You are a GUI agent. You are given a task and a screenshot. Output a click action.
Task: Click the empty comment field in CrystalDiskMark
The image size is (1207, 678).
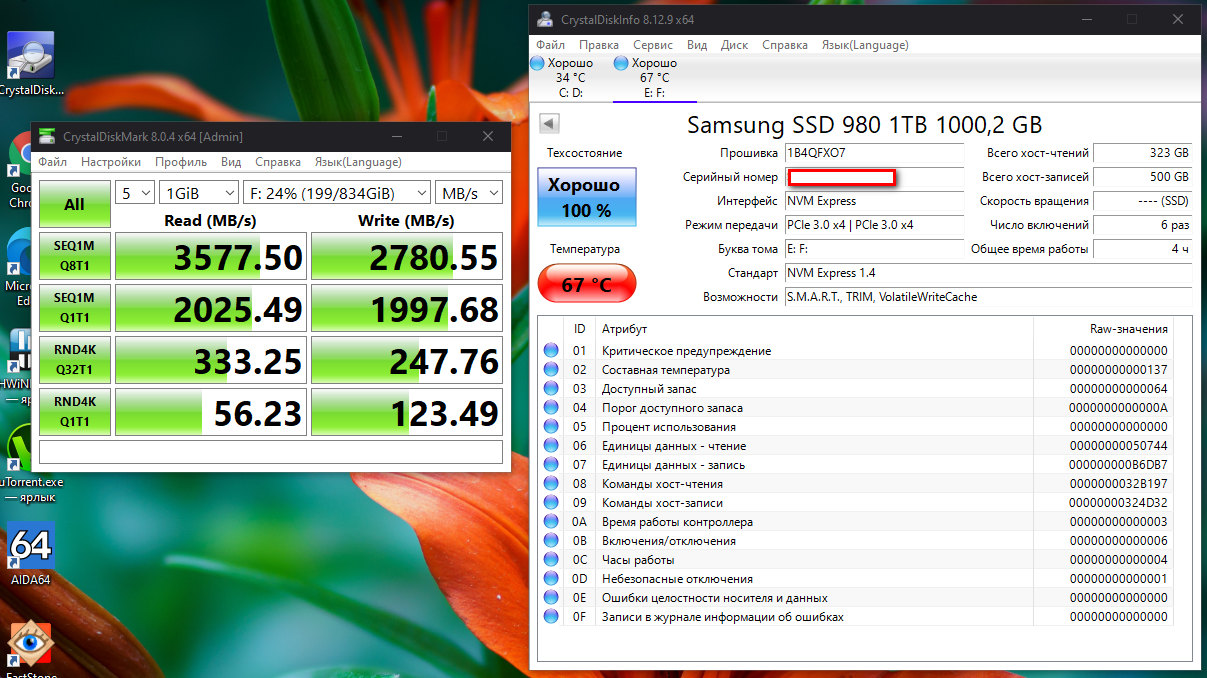tap(271, 452)
